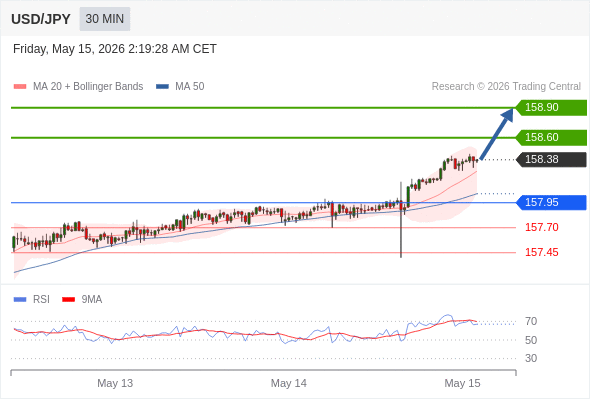Click the RSI 30 level label
Screen dimensions: 590x400
pyautogui.click(x=531, y=358)
